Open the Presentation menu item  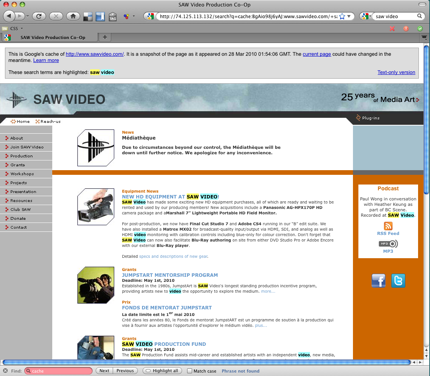click(26, 192)
